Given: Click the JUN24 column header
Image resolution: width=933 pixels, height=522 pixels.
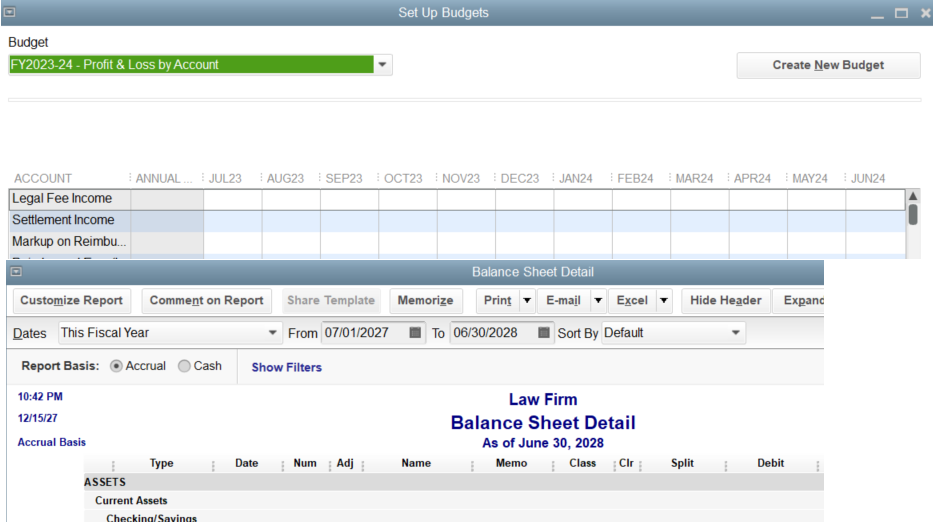Looking at the screenshot, I should (868, 179).
